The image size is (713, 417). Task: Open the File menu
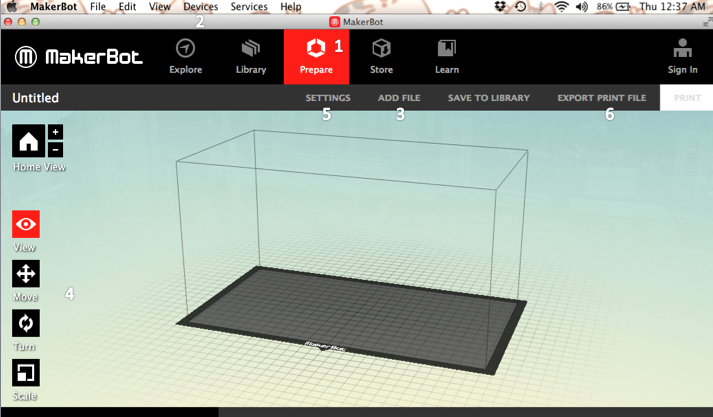98,7
